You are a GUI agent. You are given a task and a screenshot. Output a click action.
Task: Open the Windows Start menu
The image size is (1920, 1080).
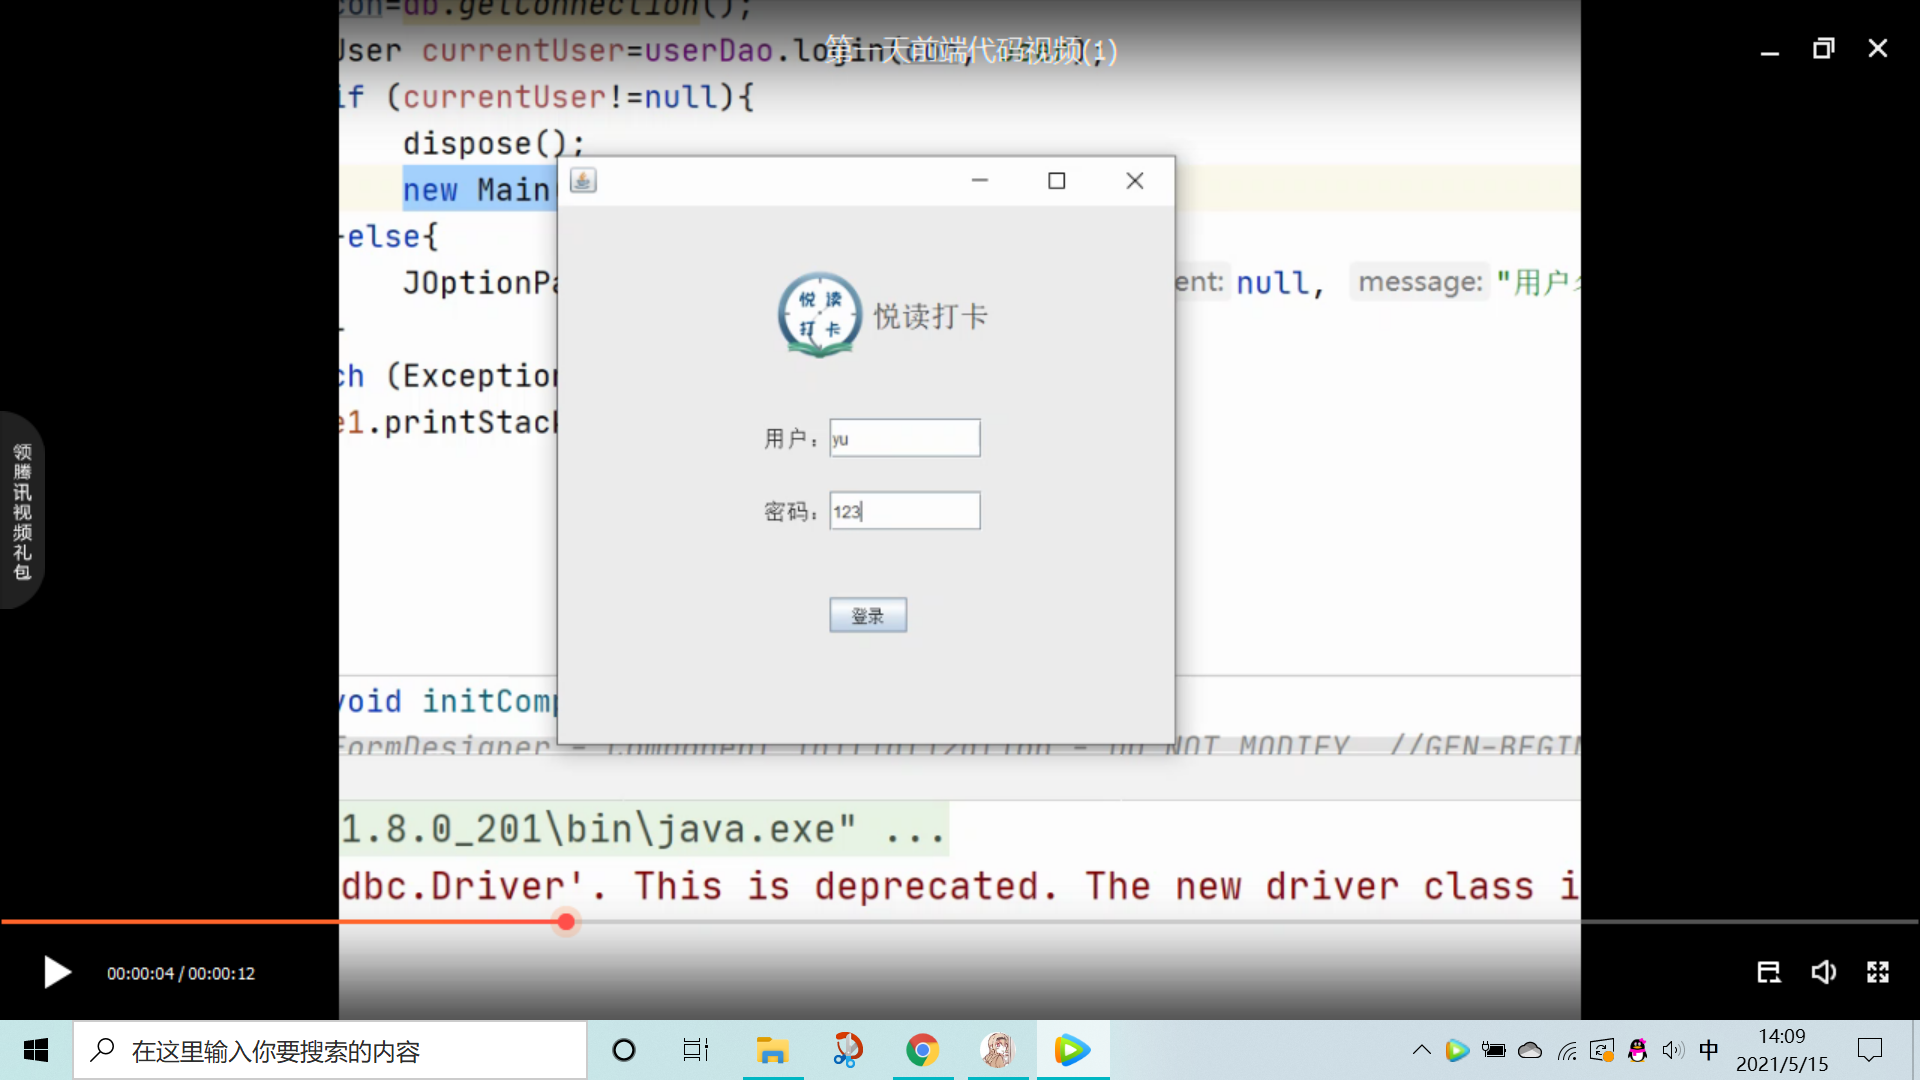(x=36, y=1050)
